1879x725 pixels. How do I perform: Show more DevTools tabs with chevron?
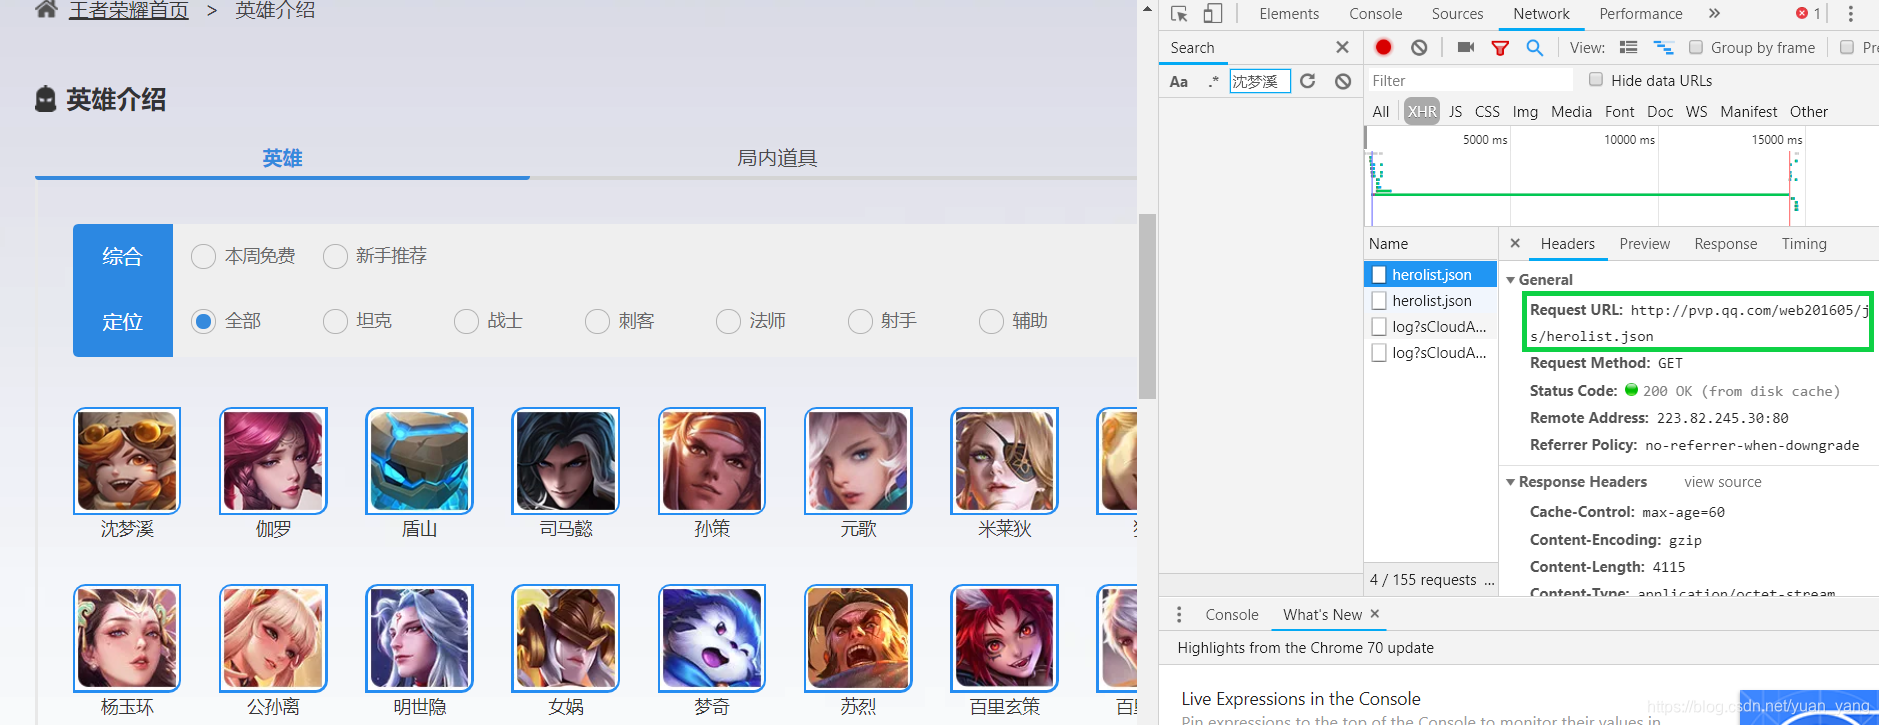point(1714,14)
